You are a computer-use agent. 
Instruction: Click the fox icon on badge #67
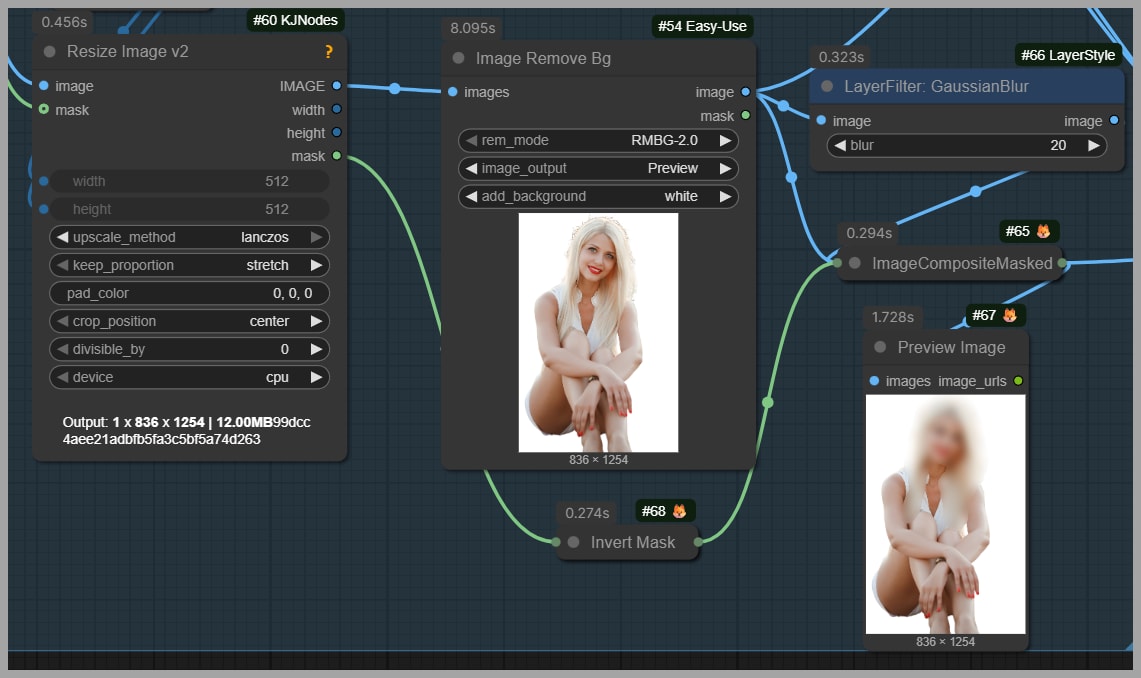[x=1010, y=316]
